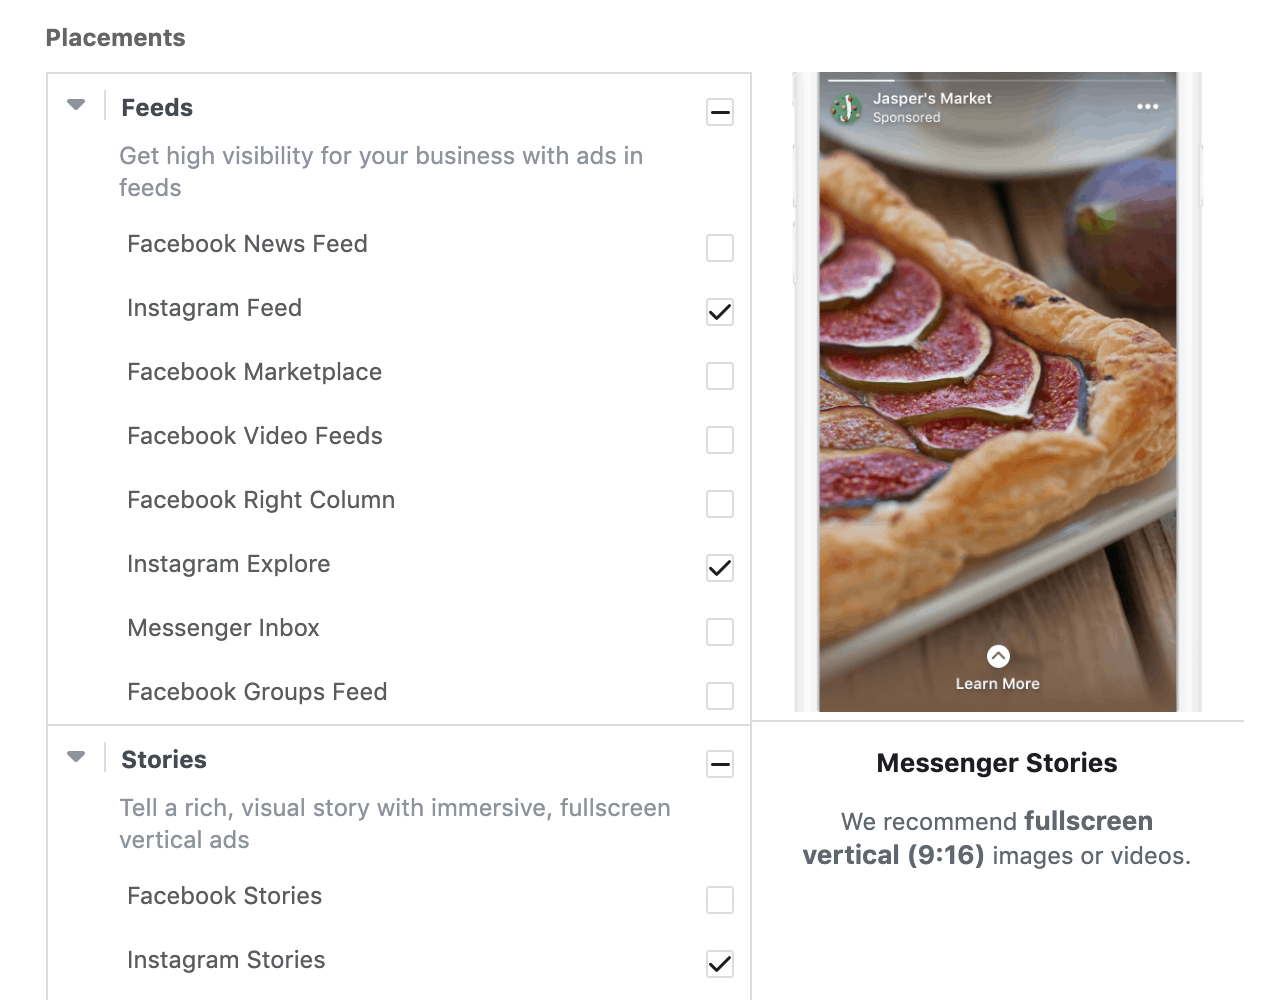1284x1000 pixels.
Task: Click the Messenger Stories preview thumbnail
Action: tap(997, 390)
